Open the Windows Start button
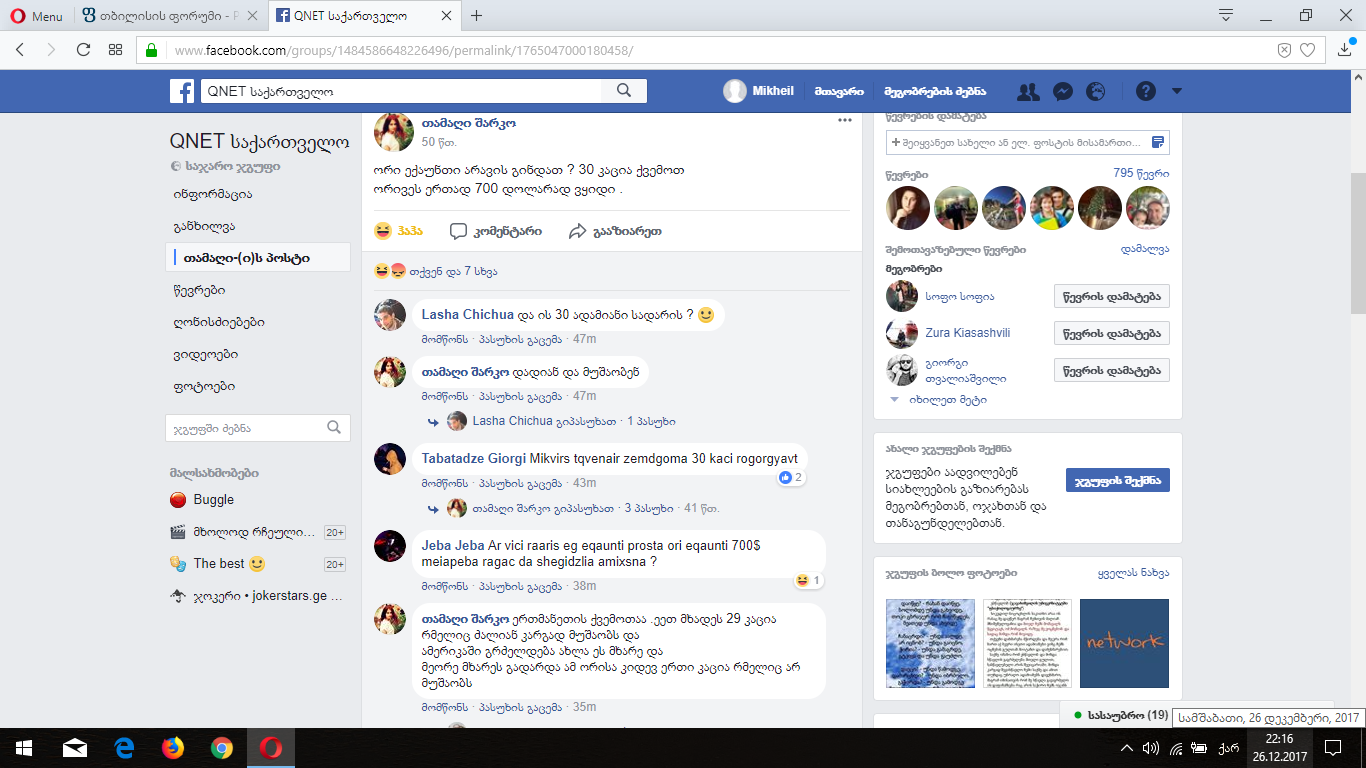This screenshot has height=768, width=1366. 22,747
